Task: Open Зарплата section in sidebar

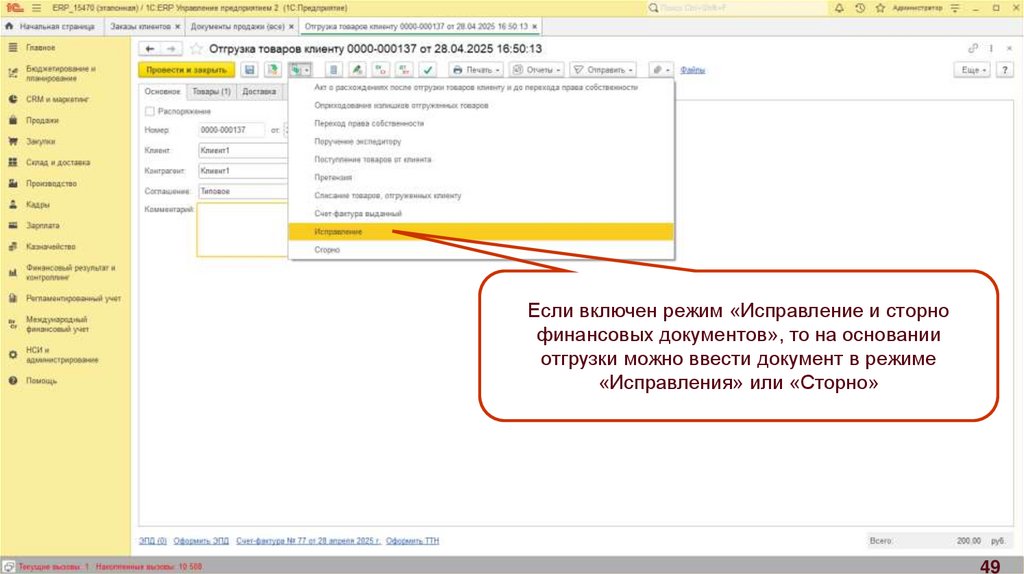Action: [x=42, y=225]
